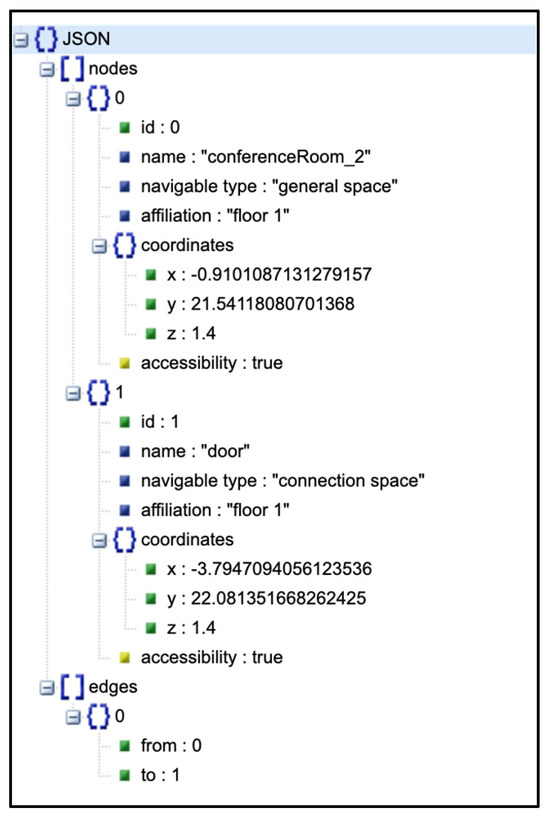550x818 pixels.
Task: Collapse node 0 object
Action: (74, 99)
